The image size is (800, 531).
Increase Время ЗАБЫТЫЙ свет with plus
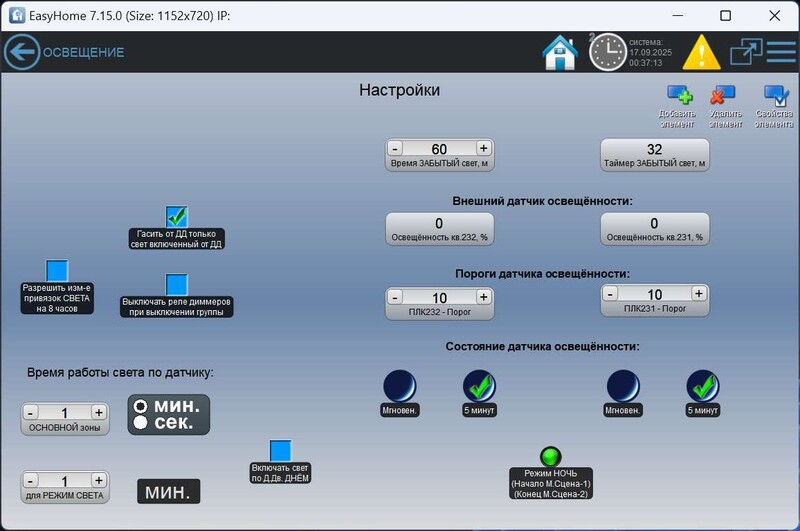[x=483, y=149]
